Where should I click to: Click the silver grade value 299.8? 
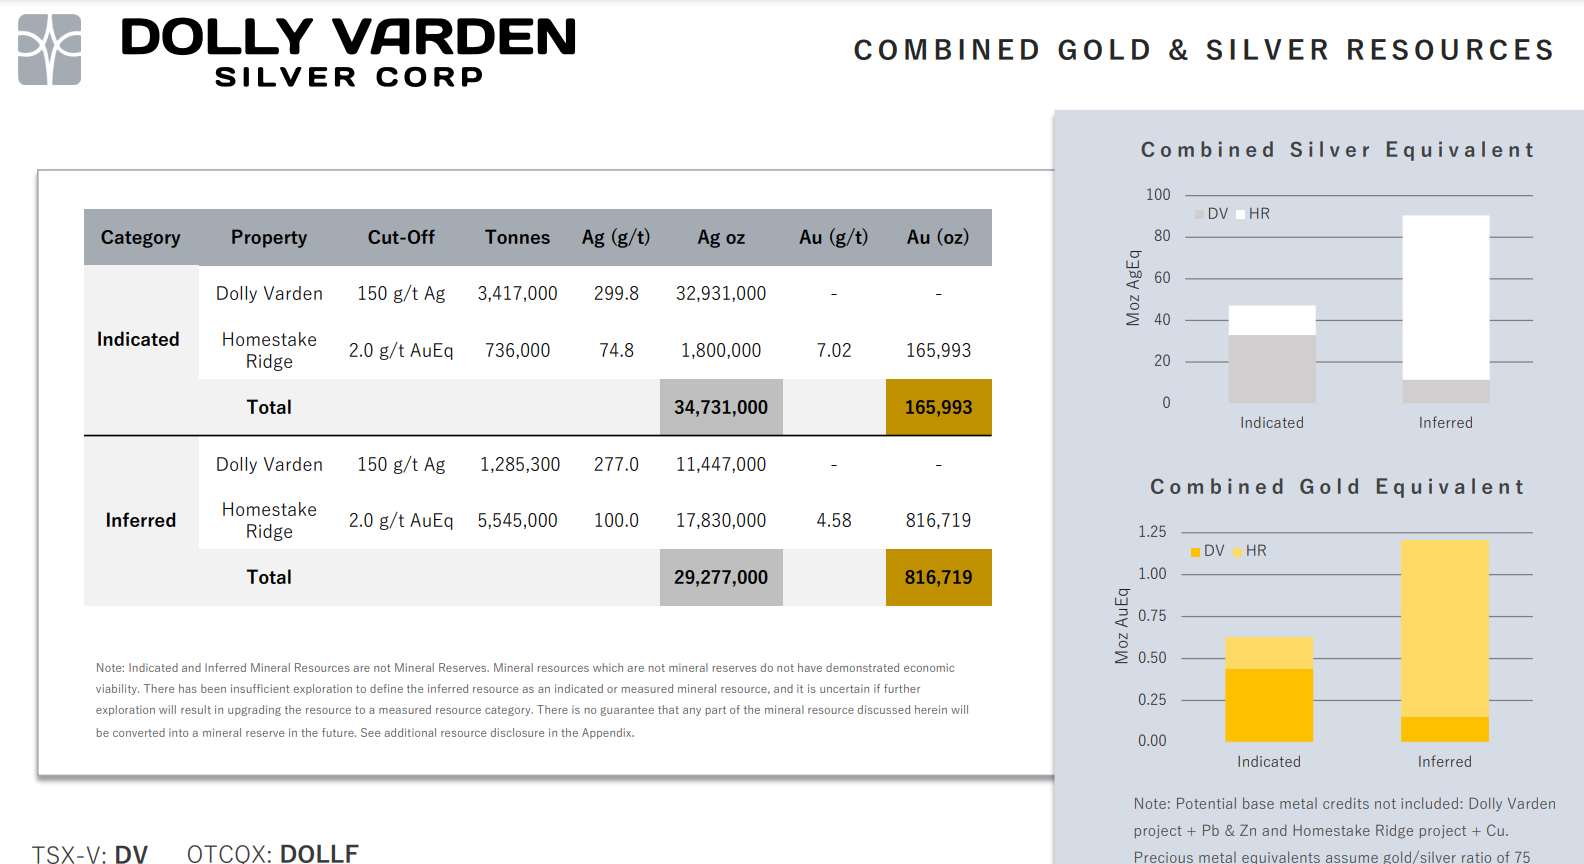point(616,294)
